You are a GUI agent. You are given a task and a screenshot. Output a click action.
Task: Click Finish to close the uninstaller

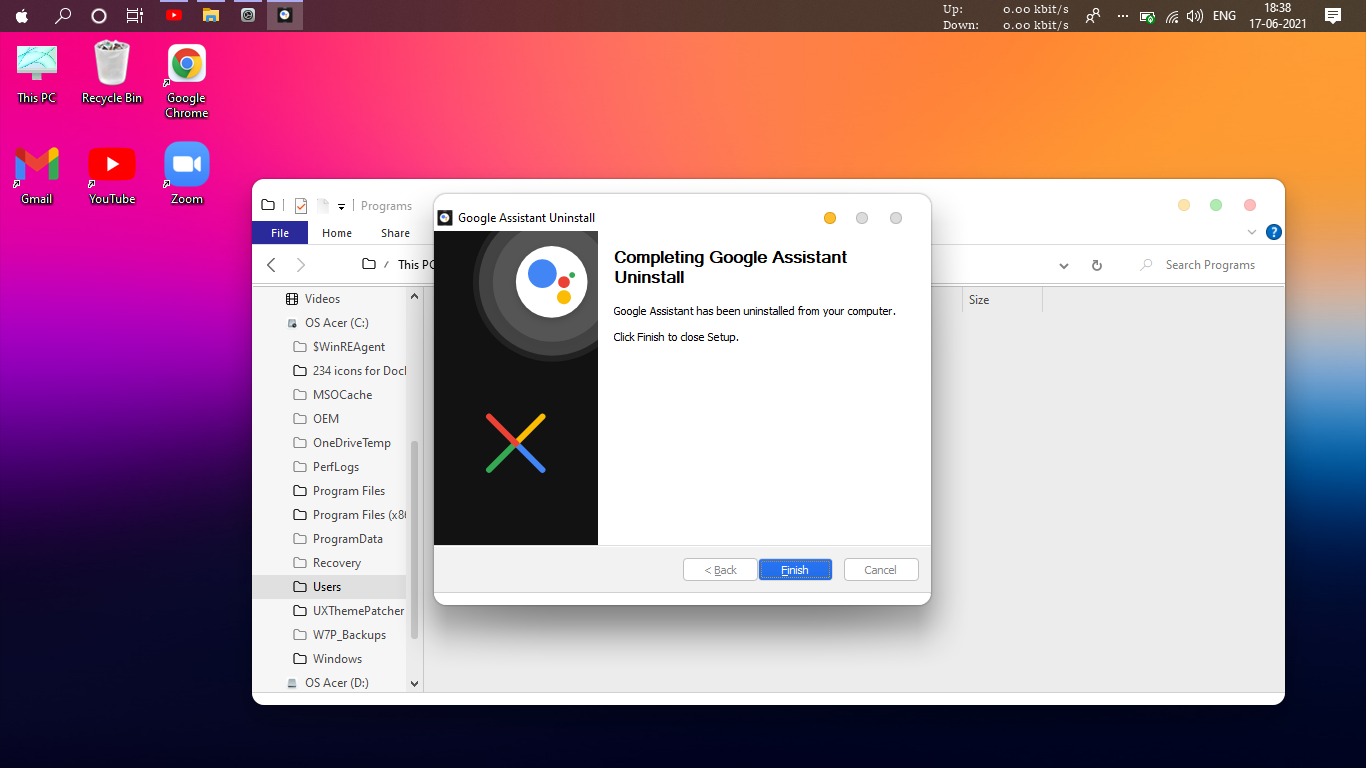coord(795,569)
